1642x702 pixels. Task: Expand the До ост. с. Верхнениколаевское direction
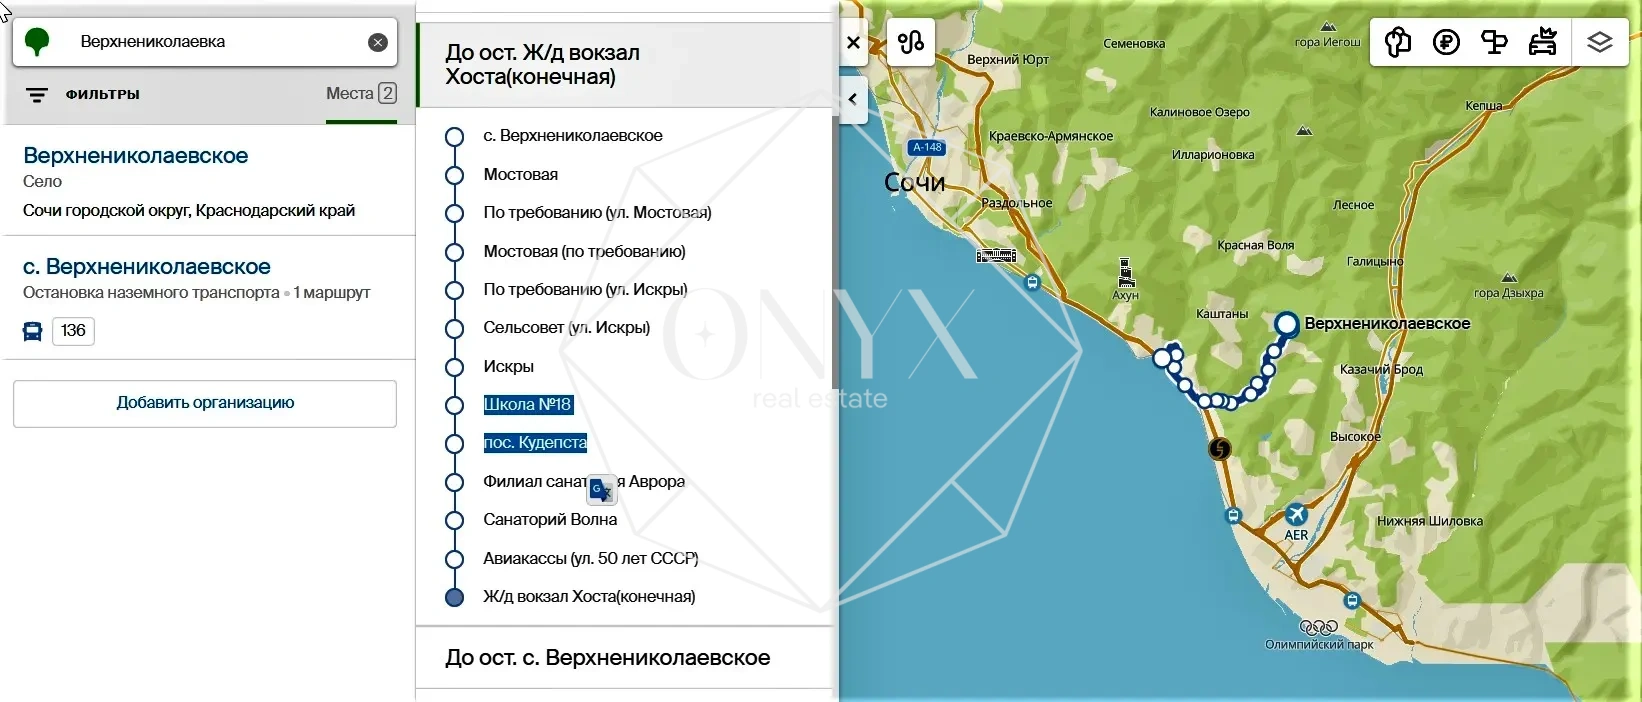[x=607, y=658]
